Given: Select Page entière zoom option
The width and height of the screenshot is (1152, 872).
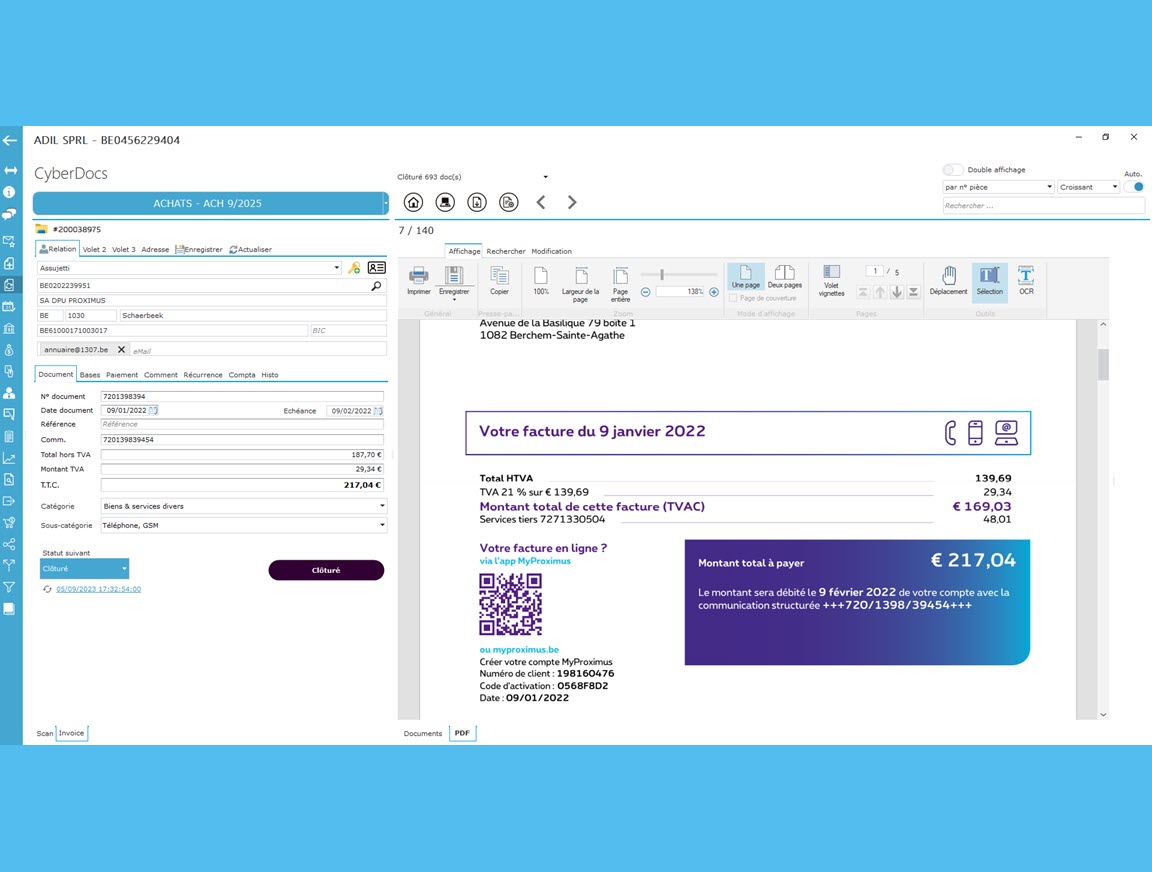Looking at the screenshot, I should 620,284.
